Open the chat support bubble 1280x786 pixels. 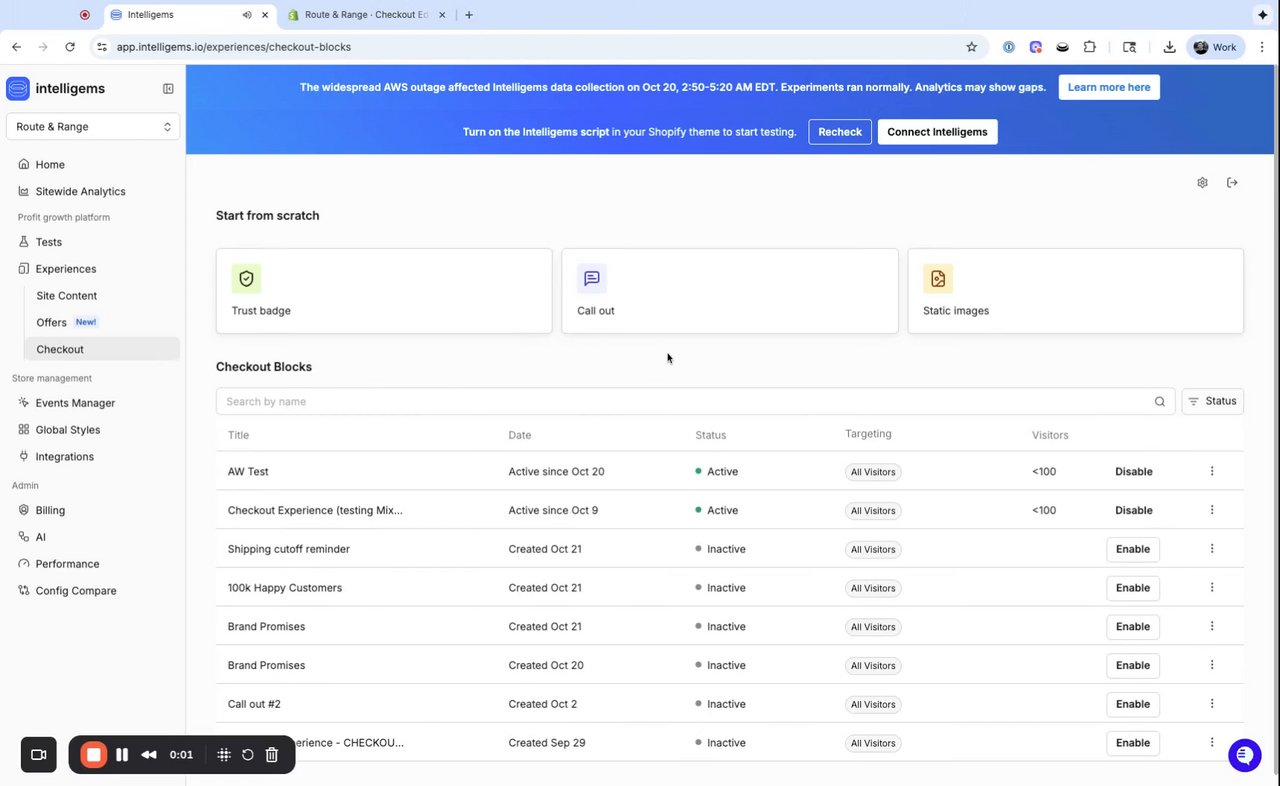[x=1245, y=755]
